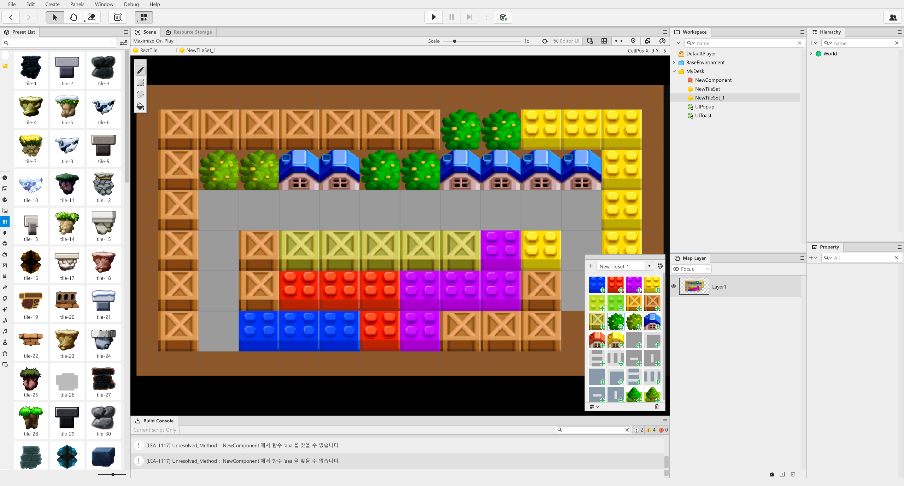Screen dimensions: 904x486
Task: Click the first Unresolved_Method console message
Action: (243, 446)
